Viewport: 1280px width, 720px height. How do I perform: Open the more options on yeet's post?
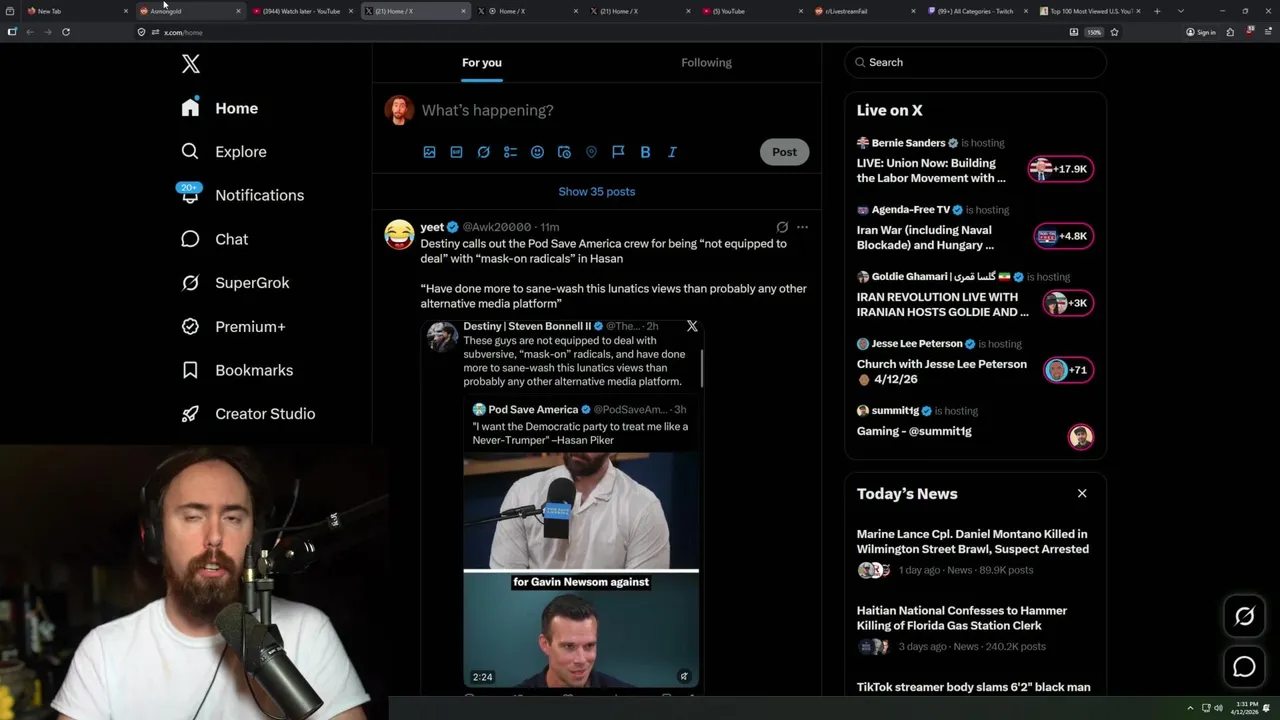802,227
